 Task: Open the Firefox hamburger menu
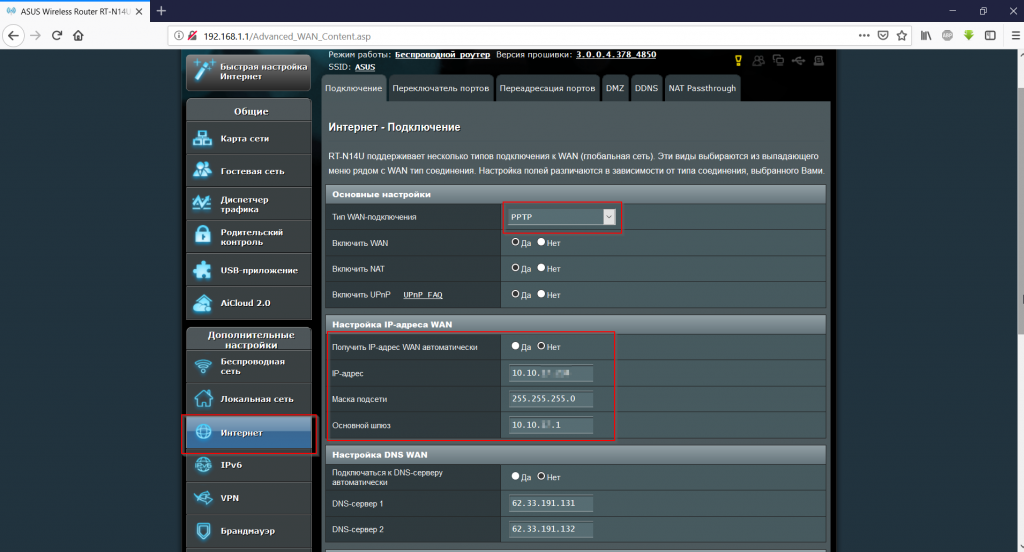click(x=1015, y=36)
